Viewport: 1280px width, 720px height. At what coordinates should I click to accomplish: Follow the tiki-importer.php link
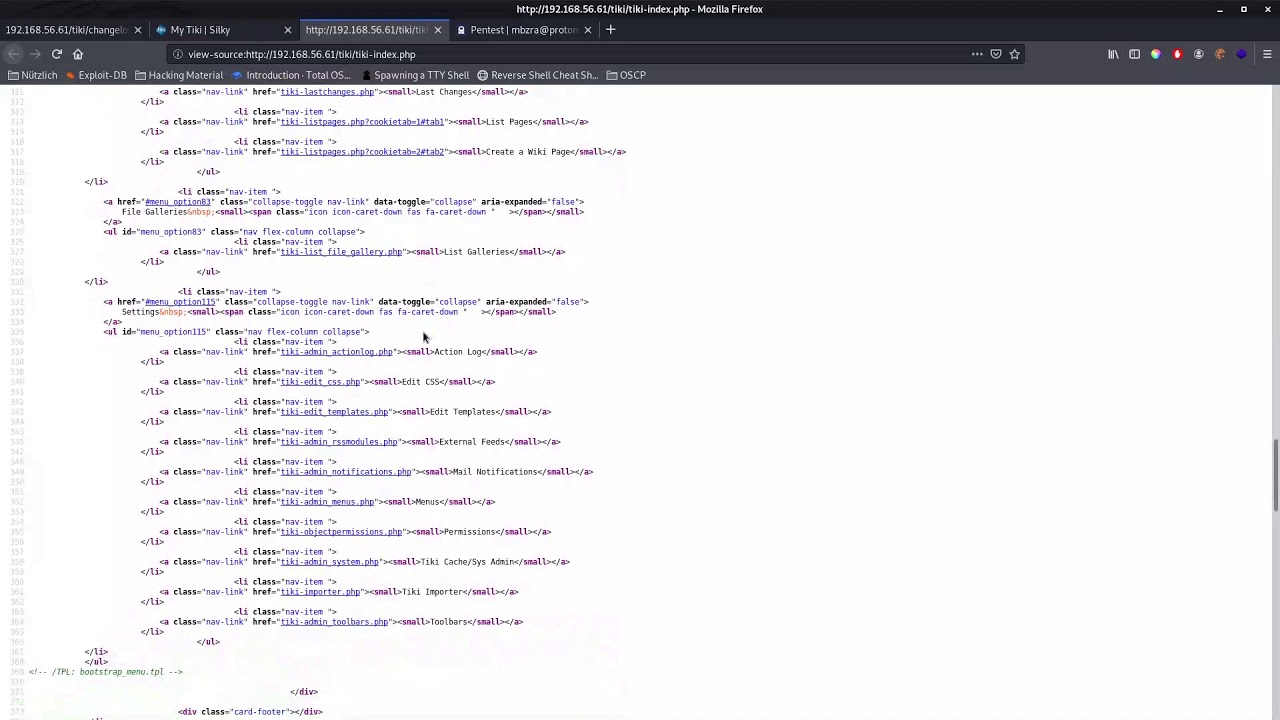(320, 592)
